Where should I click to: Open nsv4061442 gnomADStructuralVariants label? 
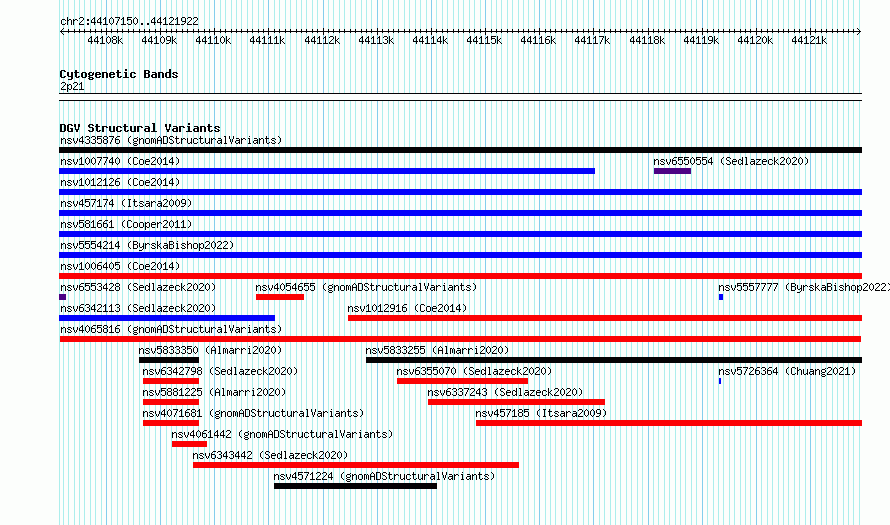click(x=282, y=434)
